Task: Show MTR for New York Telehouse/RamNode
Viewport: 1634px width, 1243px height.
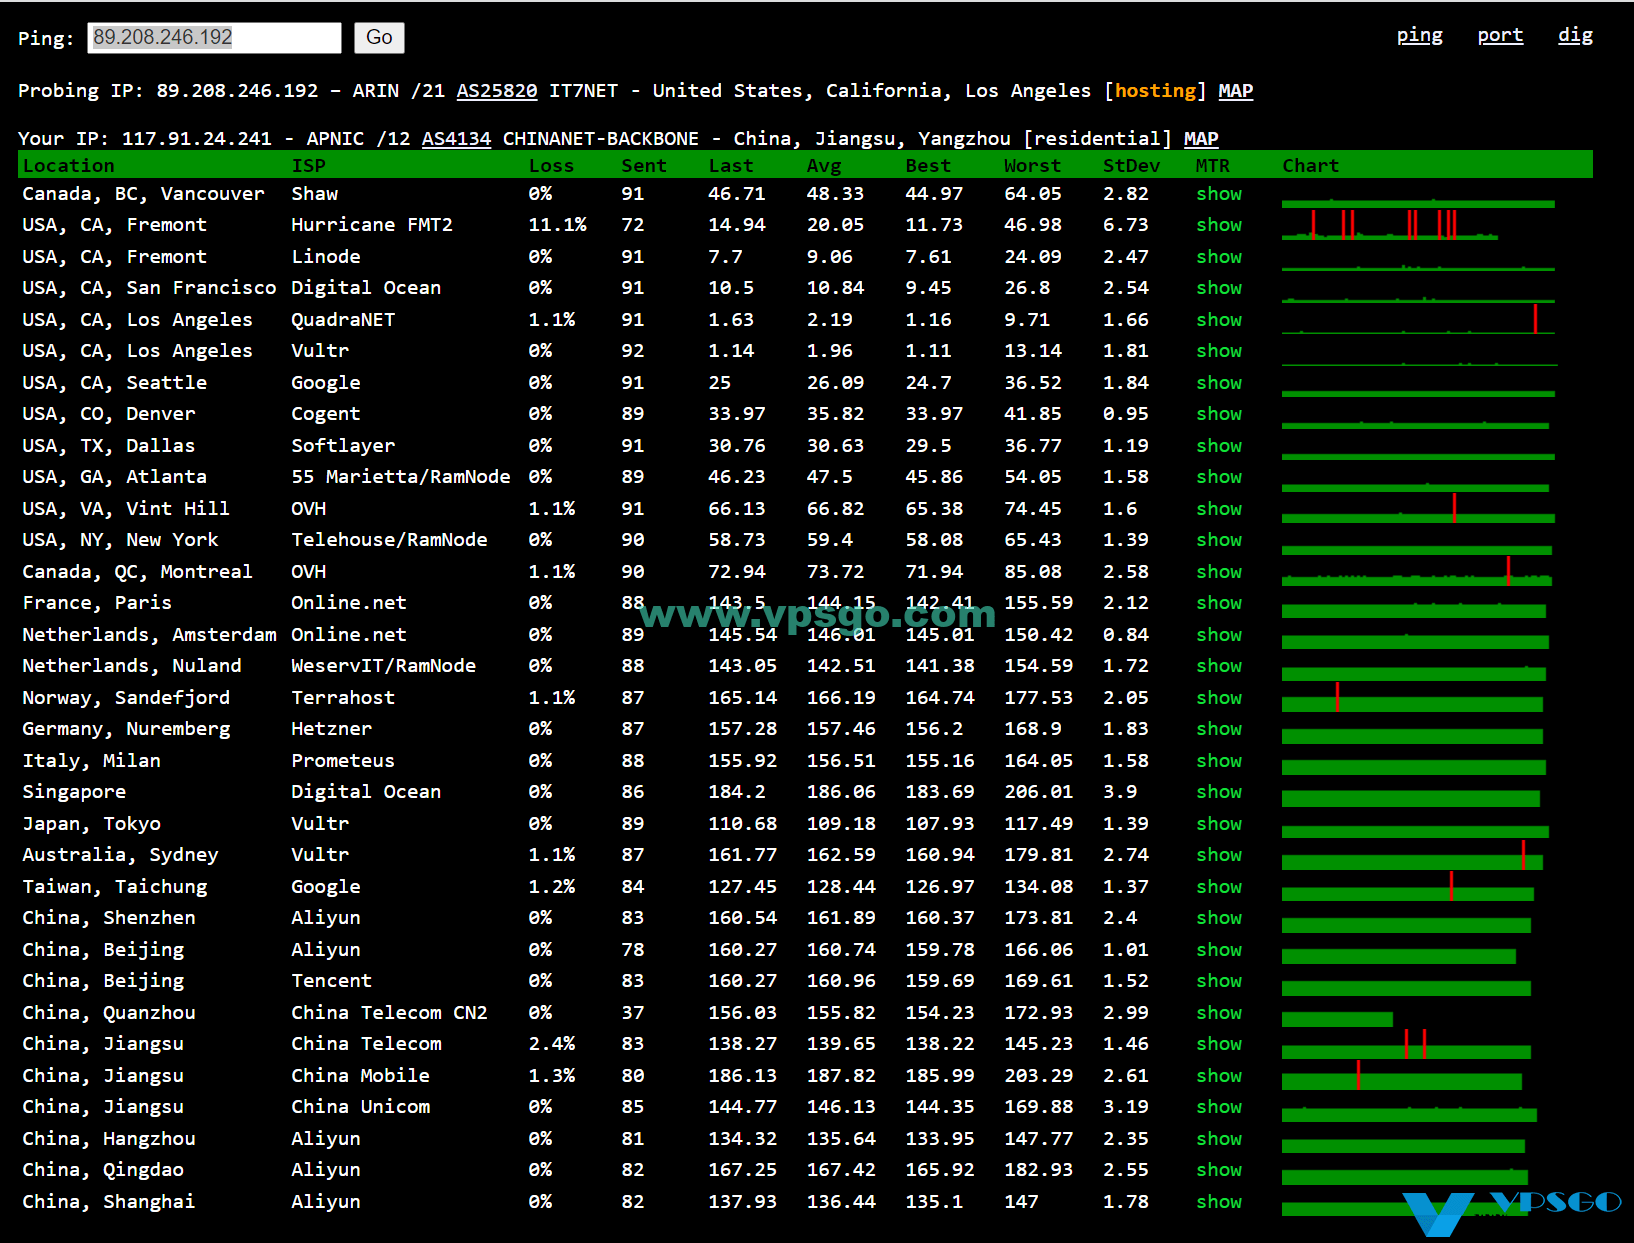Action: coord(1219,540)
